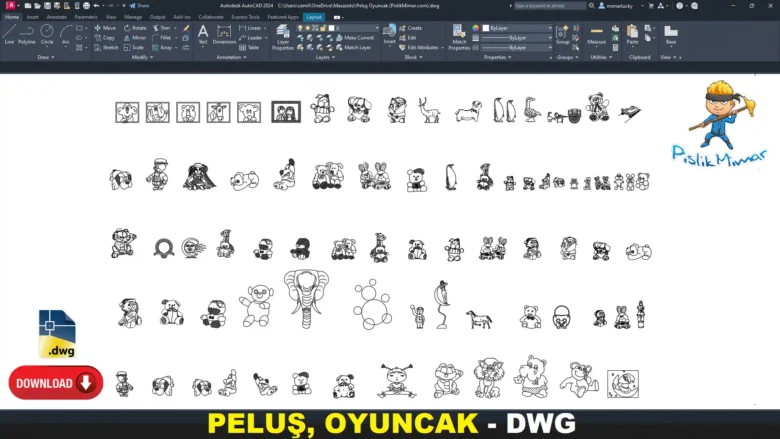Image resolution: width=780 pixels, height=439 pixels.
Task: Click the Scale tool
Action: pyautogui.click(x=134, y=48)
